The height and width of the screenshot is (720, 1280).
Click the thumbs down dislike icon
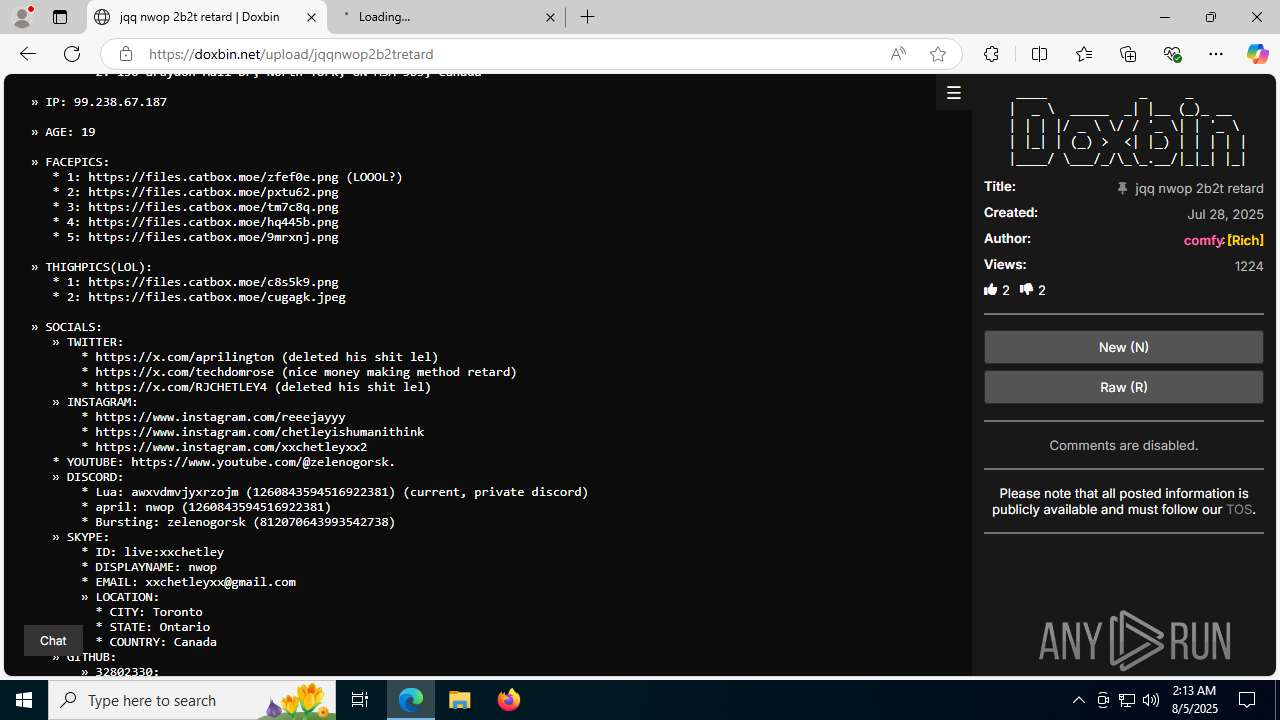pos(1026,290)
